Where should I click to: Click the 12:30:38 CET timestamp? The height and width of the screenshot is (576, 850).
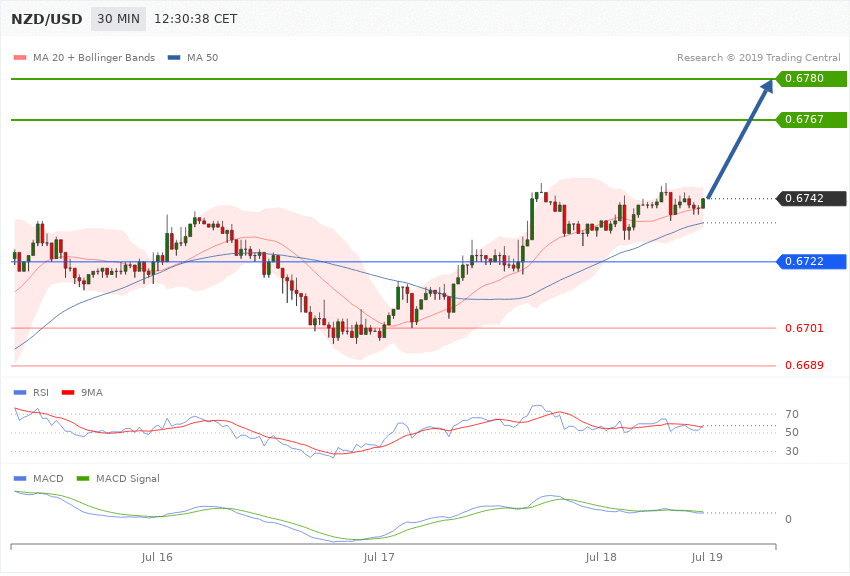(x=196, y=19)
